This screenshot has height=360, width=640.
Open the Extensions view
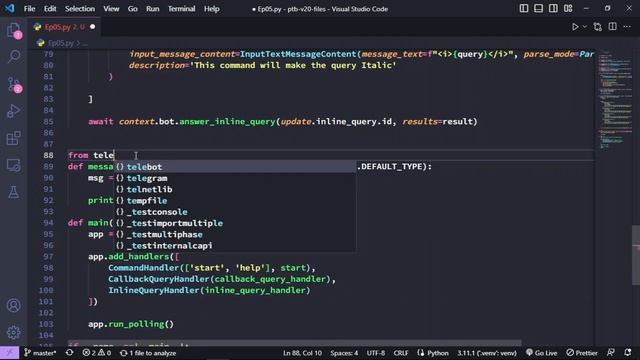pos(13,138)
